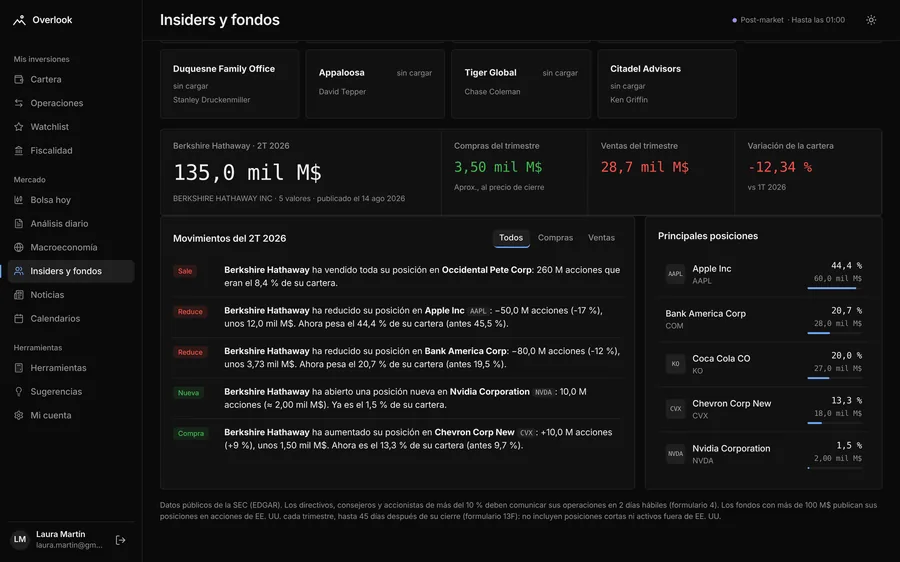
Task: Toggle the light theme sun icon
Action: [871, 20]
